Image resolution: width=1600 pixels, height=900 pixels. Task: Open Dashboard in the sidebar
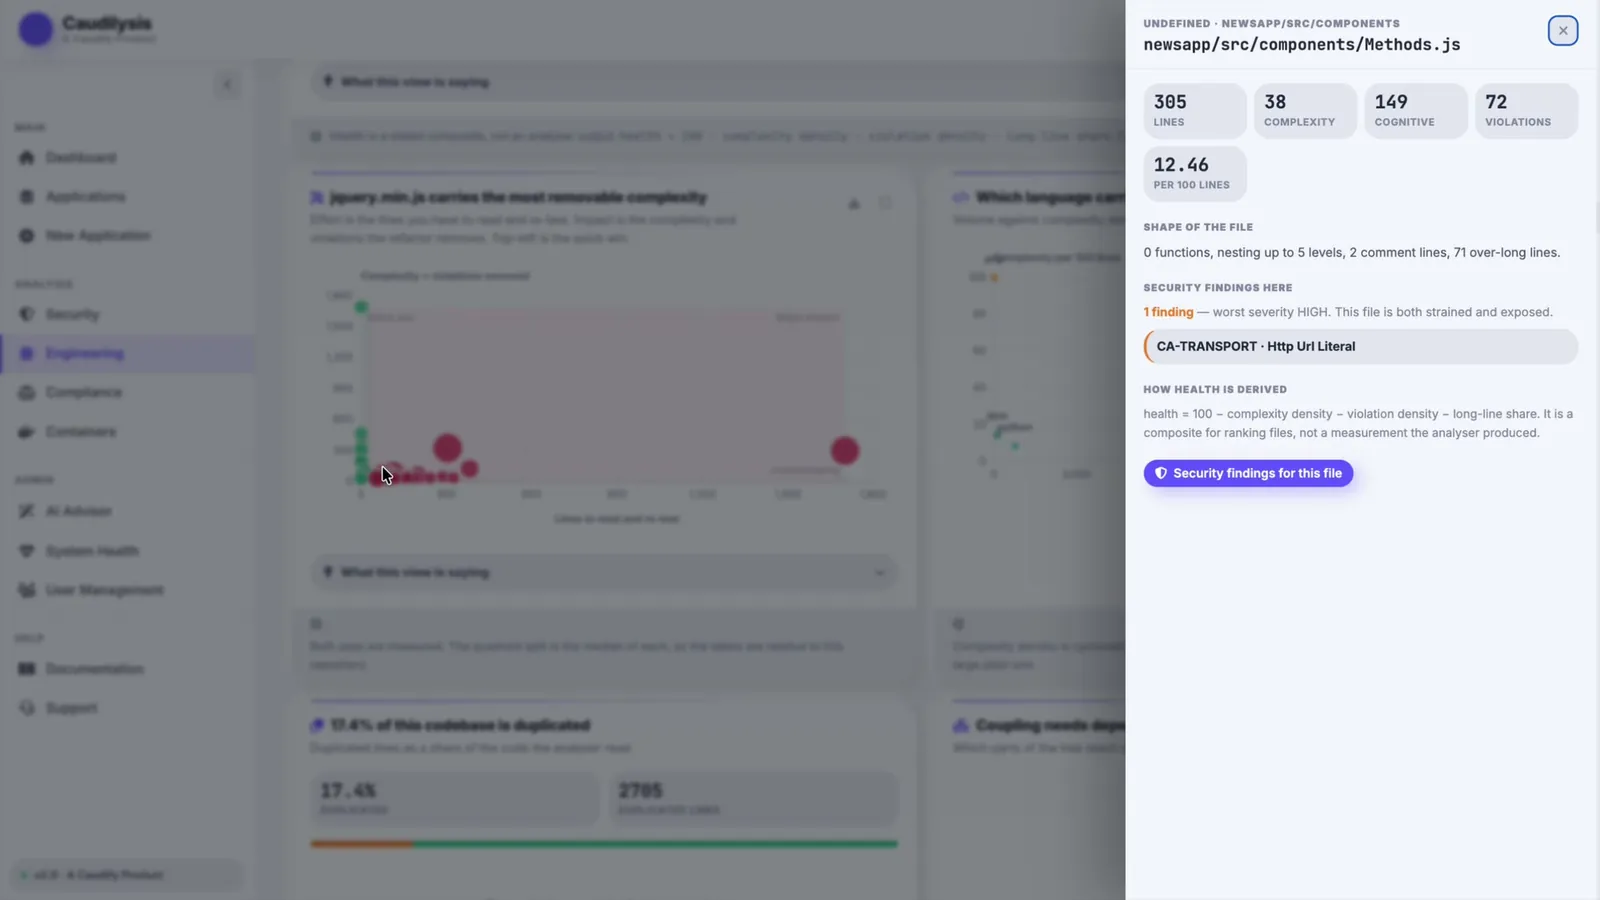[127, 158]
